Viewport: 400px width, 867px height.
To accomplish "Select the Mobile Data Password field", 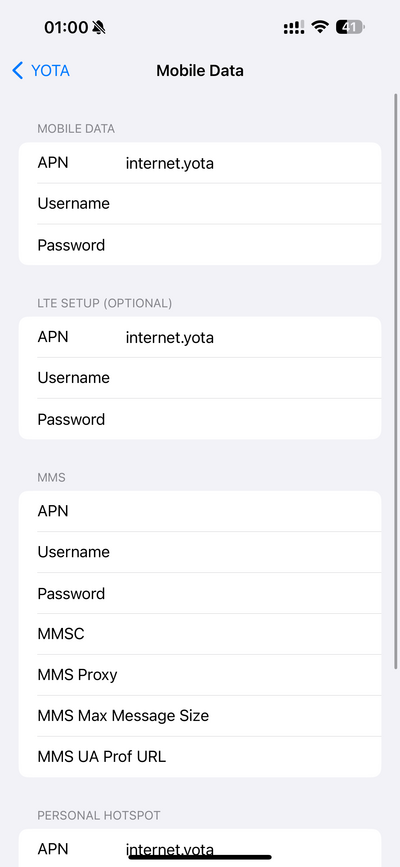I will (200, 244).
